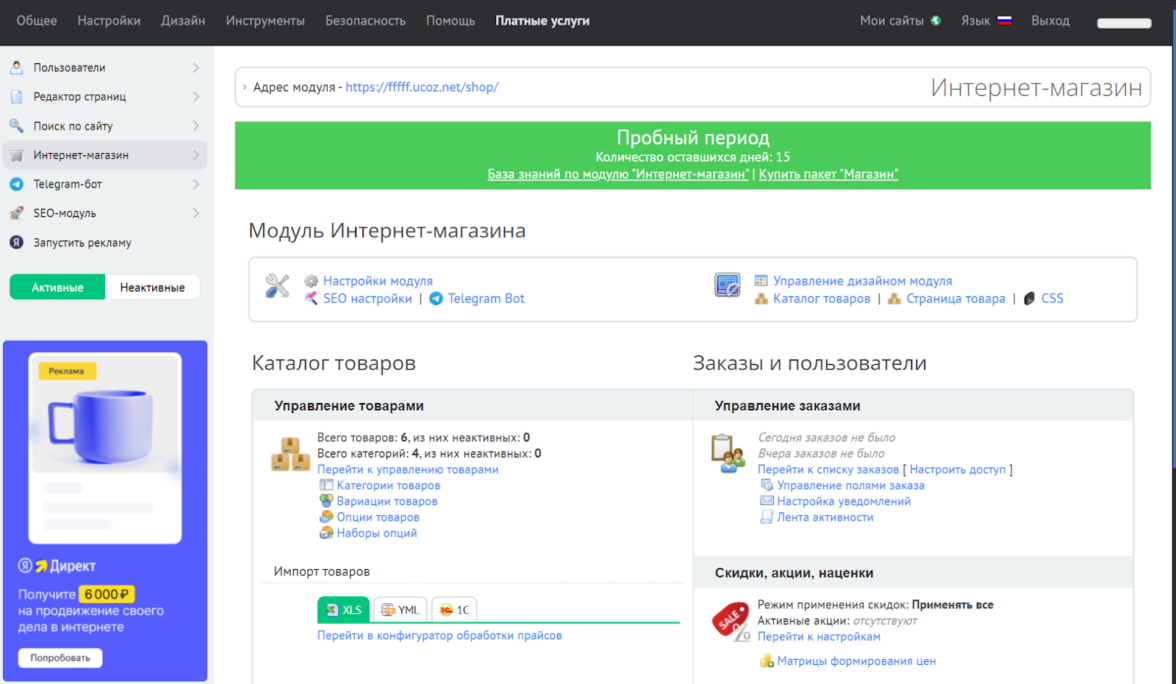Click the order management clipboard icon

coord(728,453)
